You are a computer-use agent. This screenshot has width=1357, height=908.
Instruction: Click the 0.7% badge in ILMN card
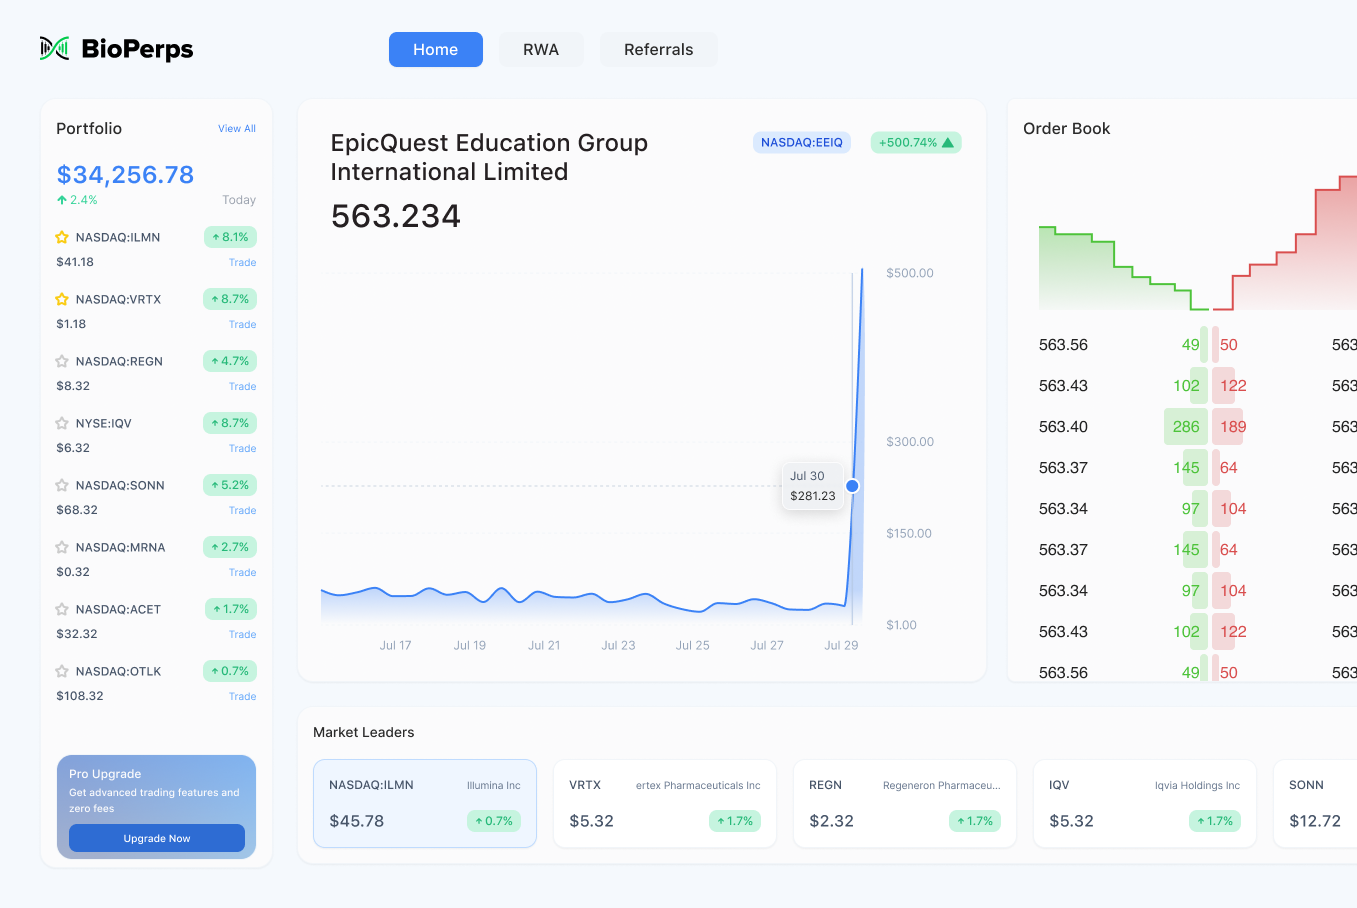[493, 821]
